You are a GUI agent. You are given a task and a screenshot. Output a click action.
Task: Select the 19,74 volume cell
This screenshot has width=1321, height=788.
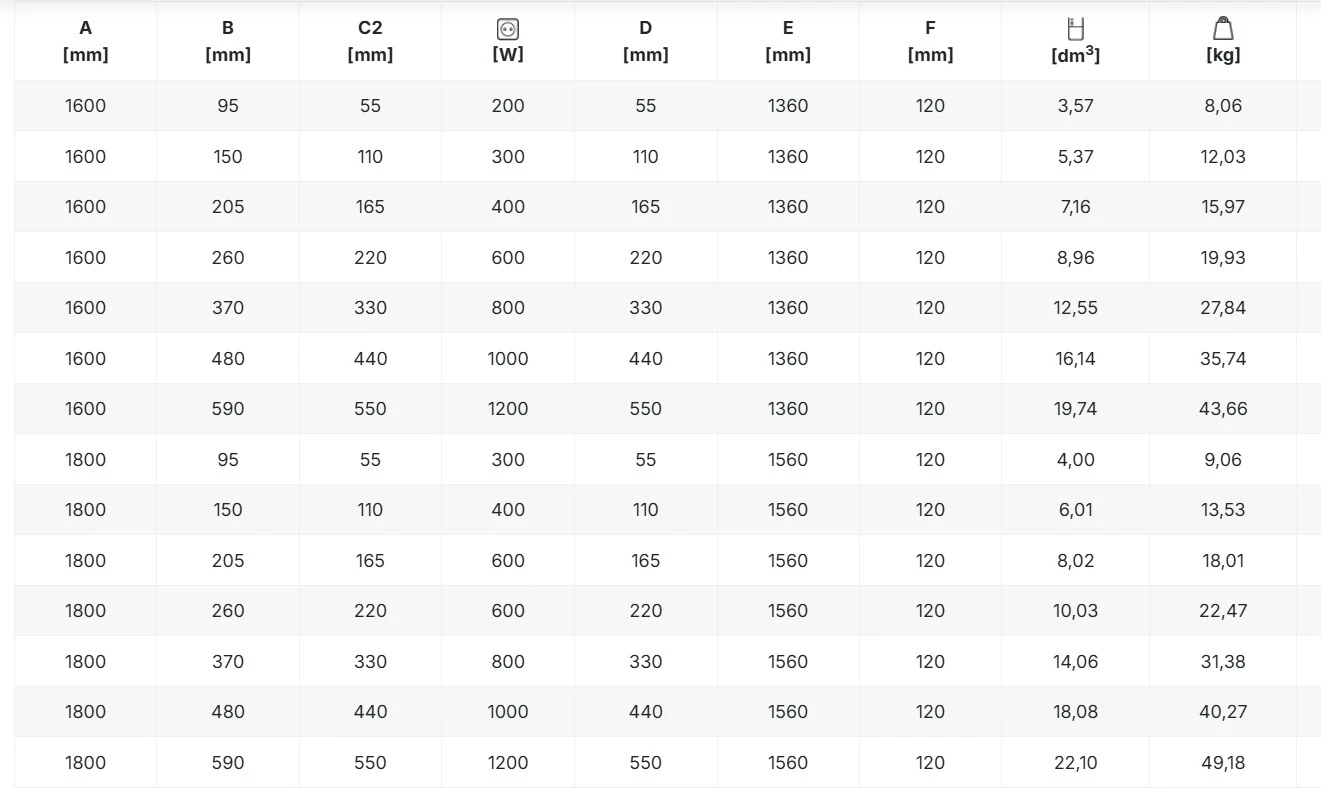tap(1075, 409)
